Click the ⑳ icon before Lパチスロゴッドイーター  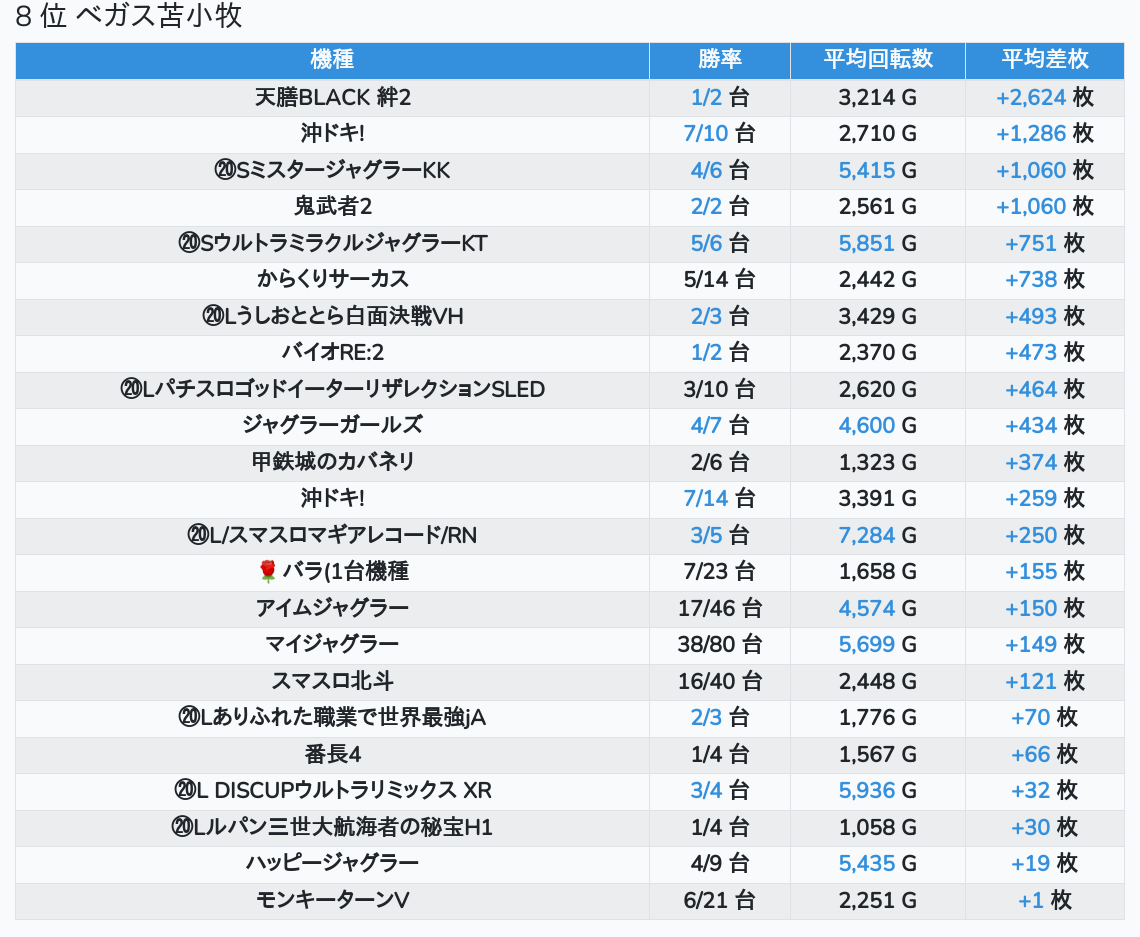[130, 389]
